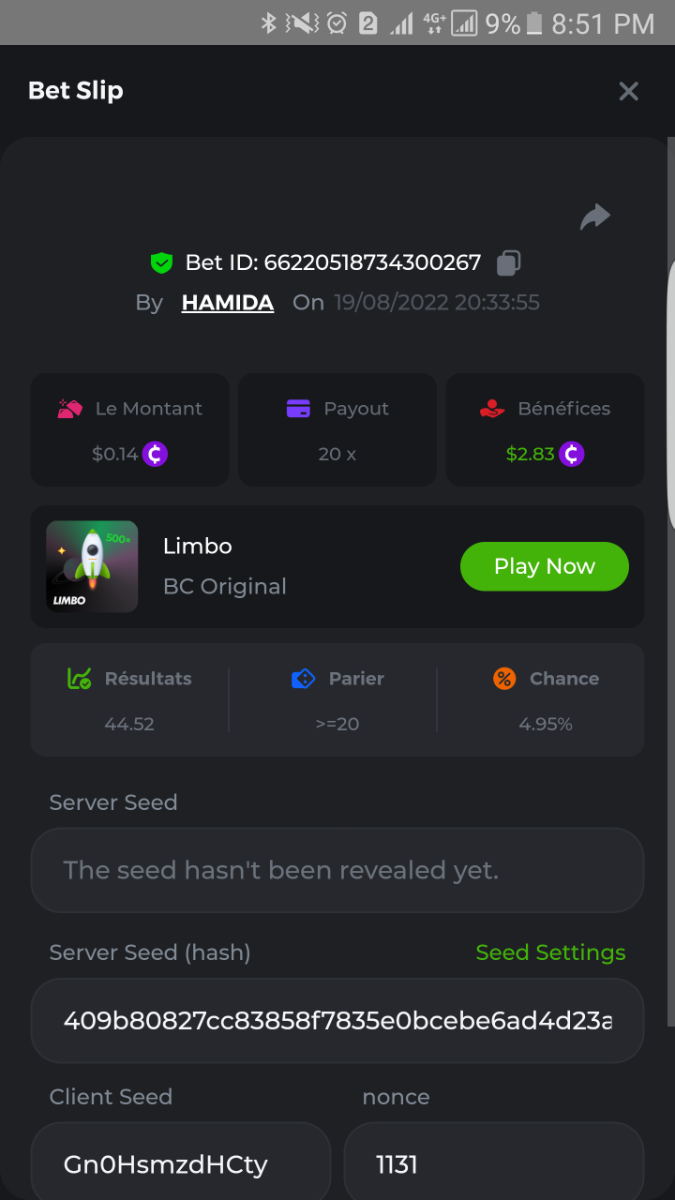Click the Client Seed field

[x=180, y=1164]
